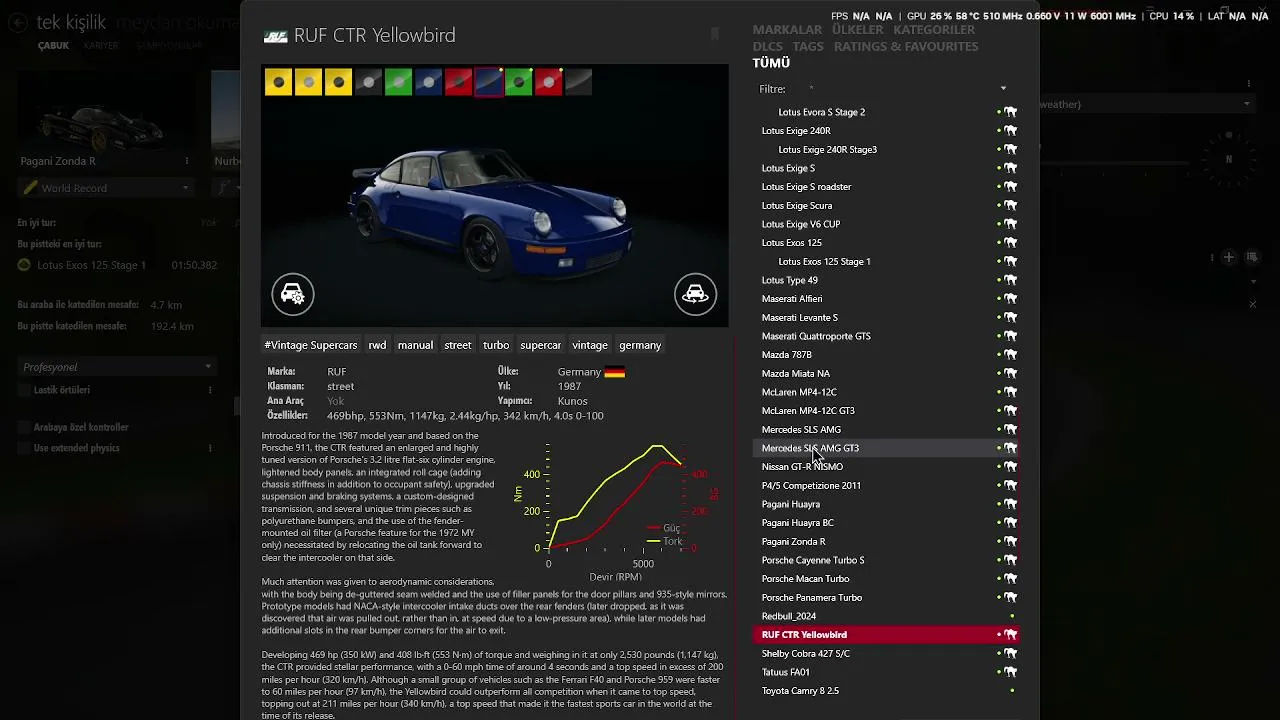Click the turbo tag
This screenshot has height=720, width=1280.
[496, 345]
